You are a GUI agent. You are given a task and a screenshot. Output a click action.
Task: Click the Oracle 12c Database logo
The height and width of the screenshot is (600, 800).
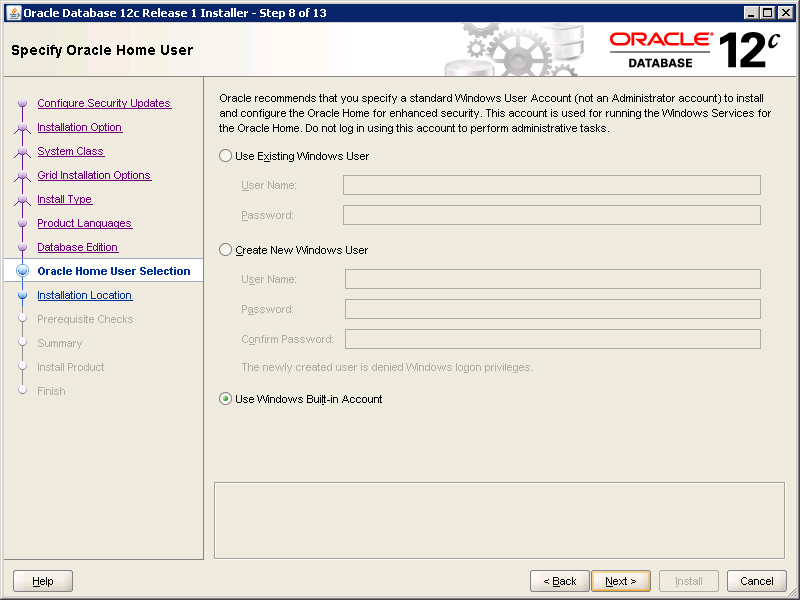[x=695, y=50]
